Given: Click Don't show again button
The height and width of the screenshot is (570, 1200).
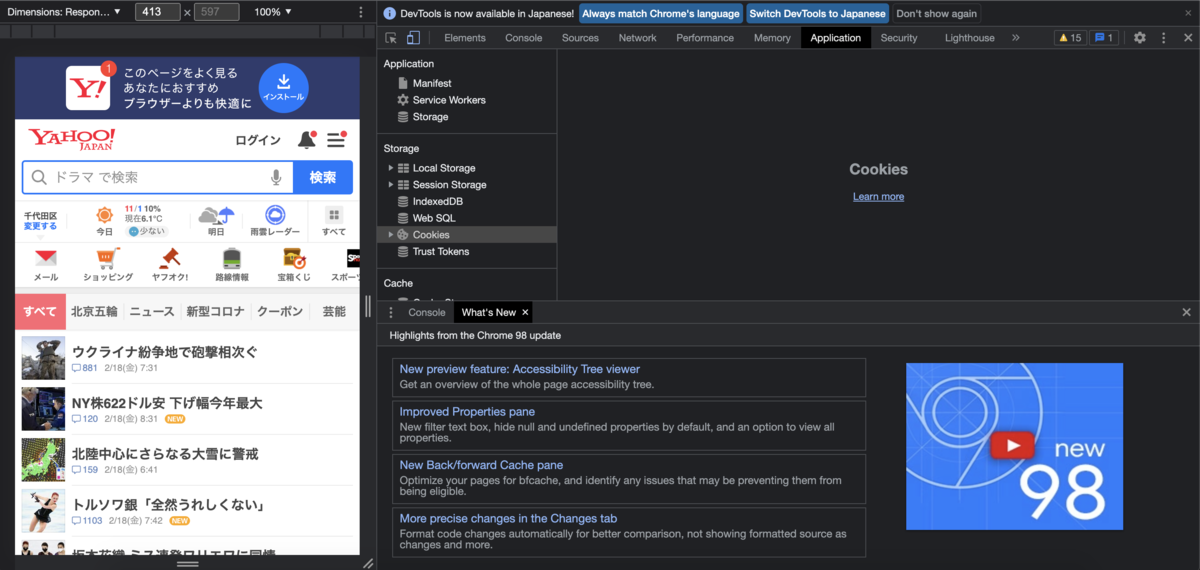Looking at the screenshot, I should pyautogui.click(x=935, y=14).
